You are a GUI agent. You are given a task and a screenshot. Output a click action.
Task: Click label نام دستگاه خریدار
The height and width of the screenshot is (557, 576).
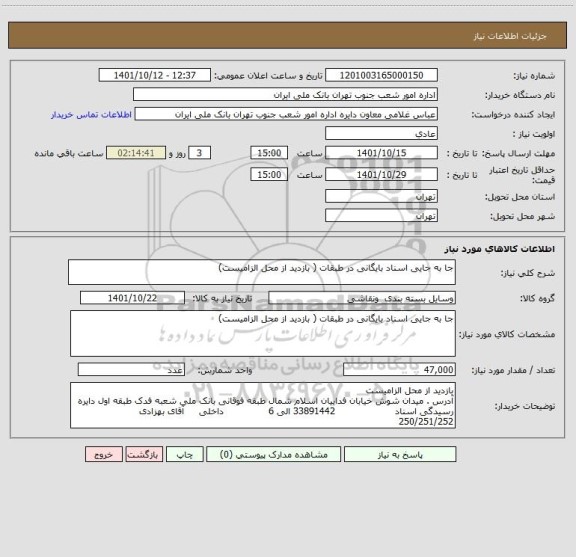click(x=519, y=95)
